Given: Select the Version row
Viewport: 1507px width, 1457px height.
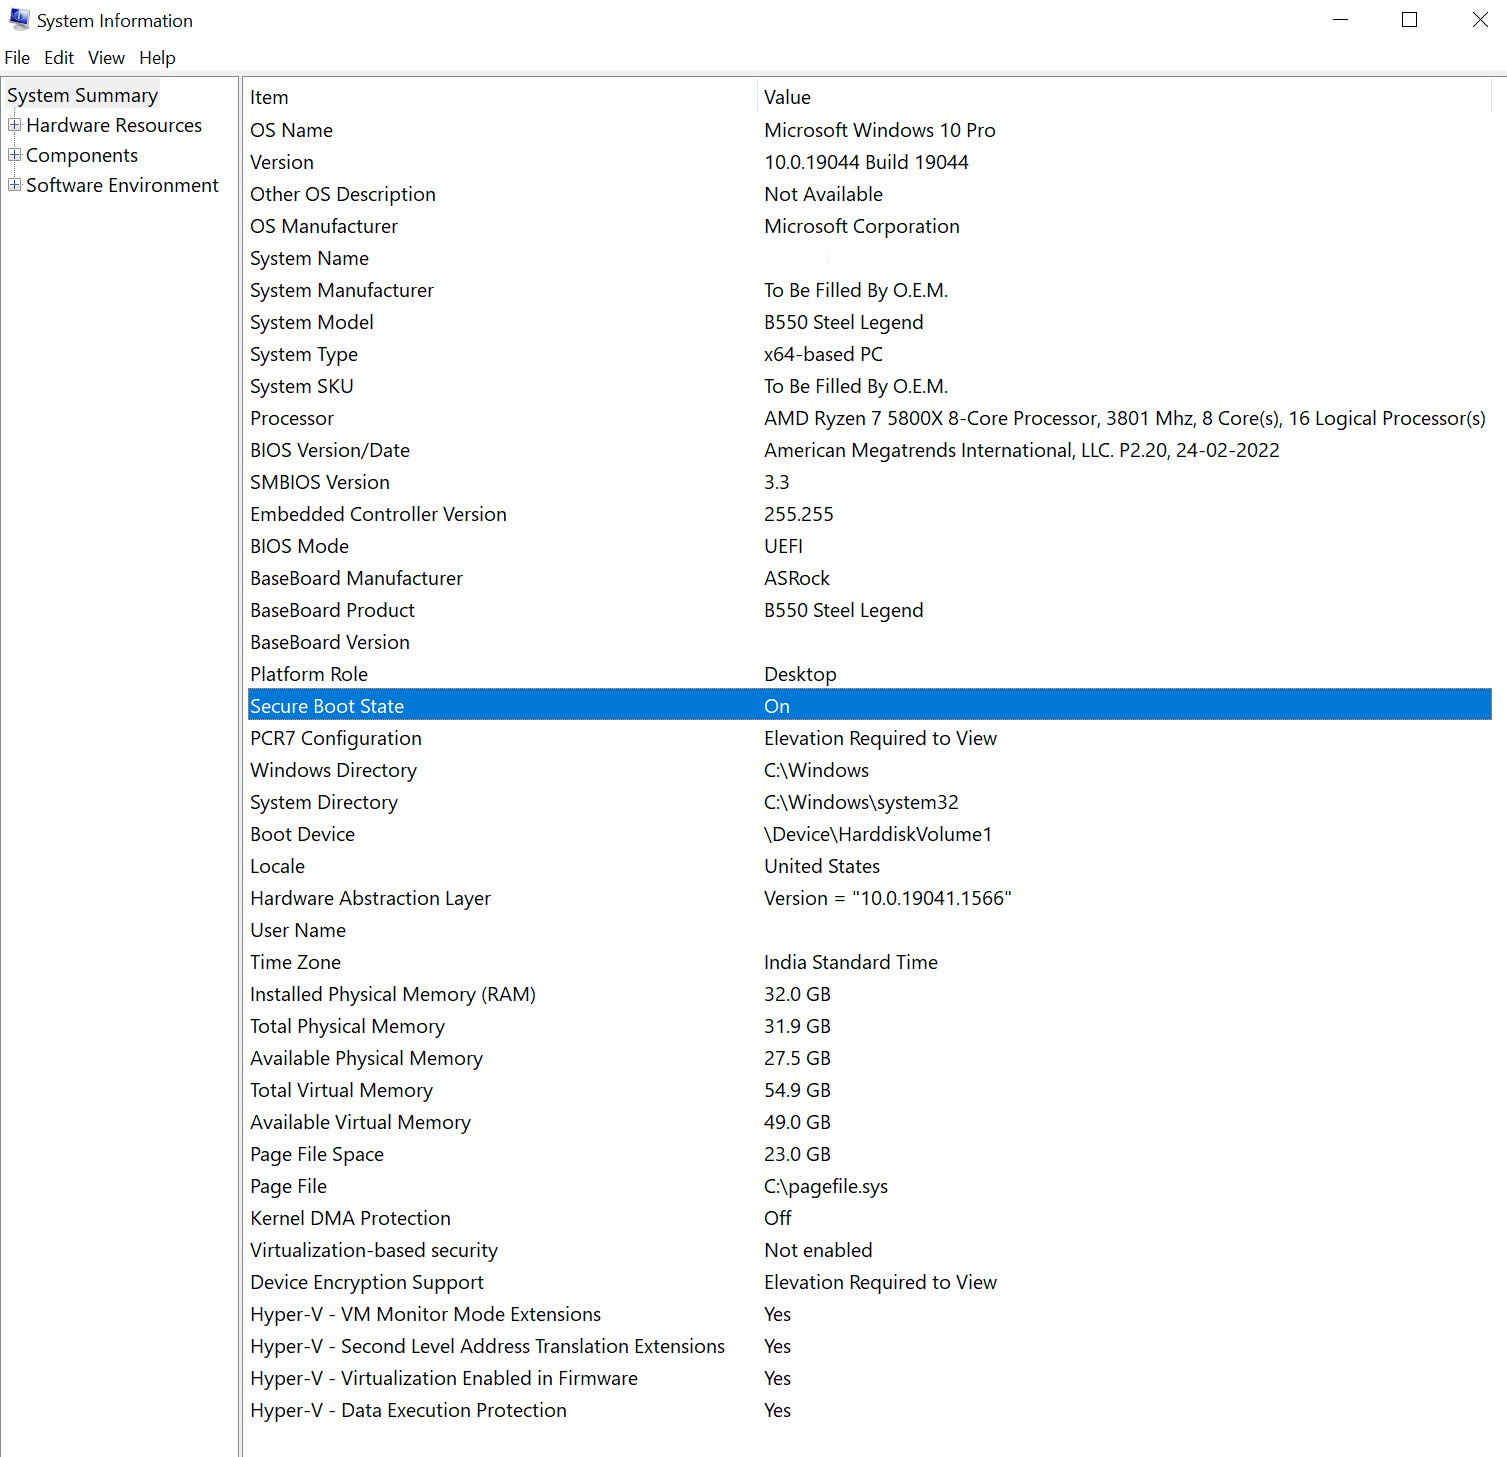Looking at the screenshot, I should click(x=869, y=162).
